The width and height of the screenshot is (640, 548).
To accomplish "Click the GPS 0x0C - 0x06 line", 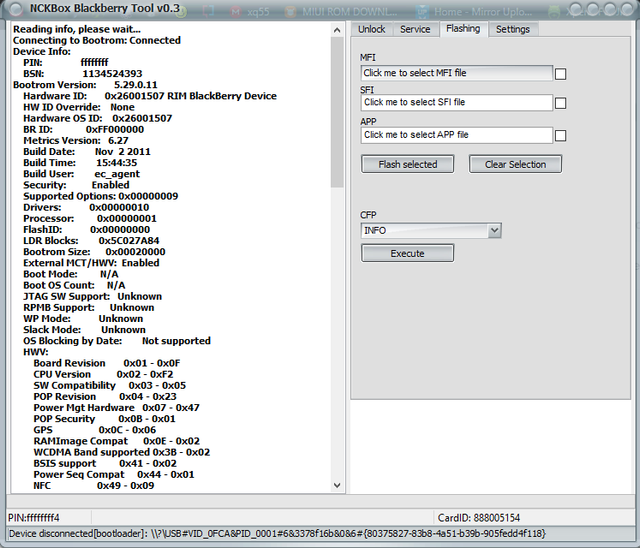I will coord(95,430).
